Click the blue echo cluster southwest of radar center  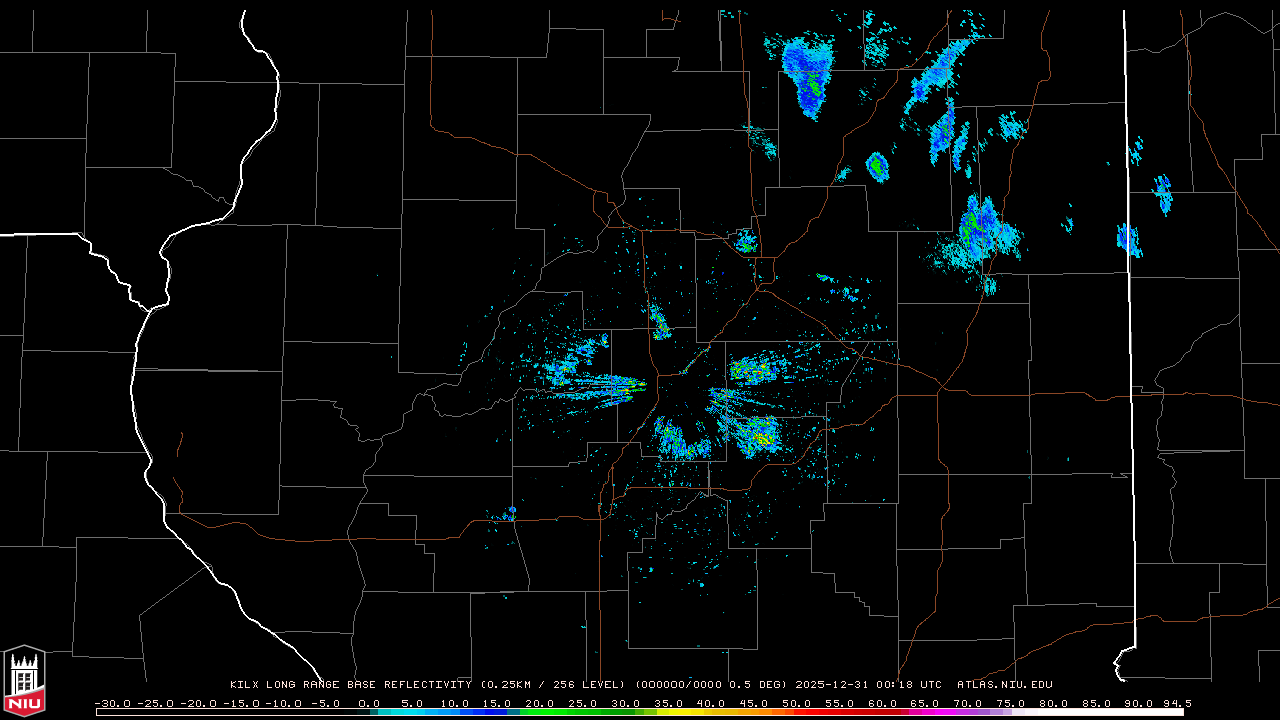(x=681, y=440)
